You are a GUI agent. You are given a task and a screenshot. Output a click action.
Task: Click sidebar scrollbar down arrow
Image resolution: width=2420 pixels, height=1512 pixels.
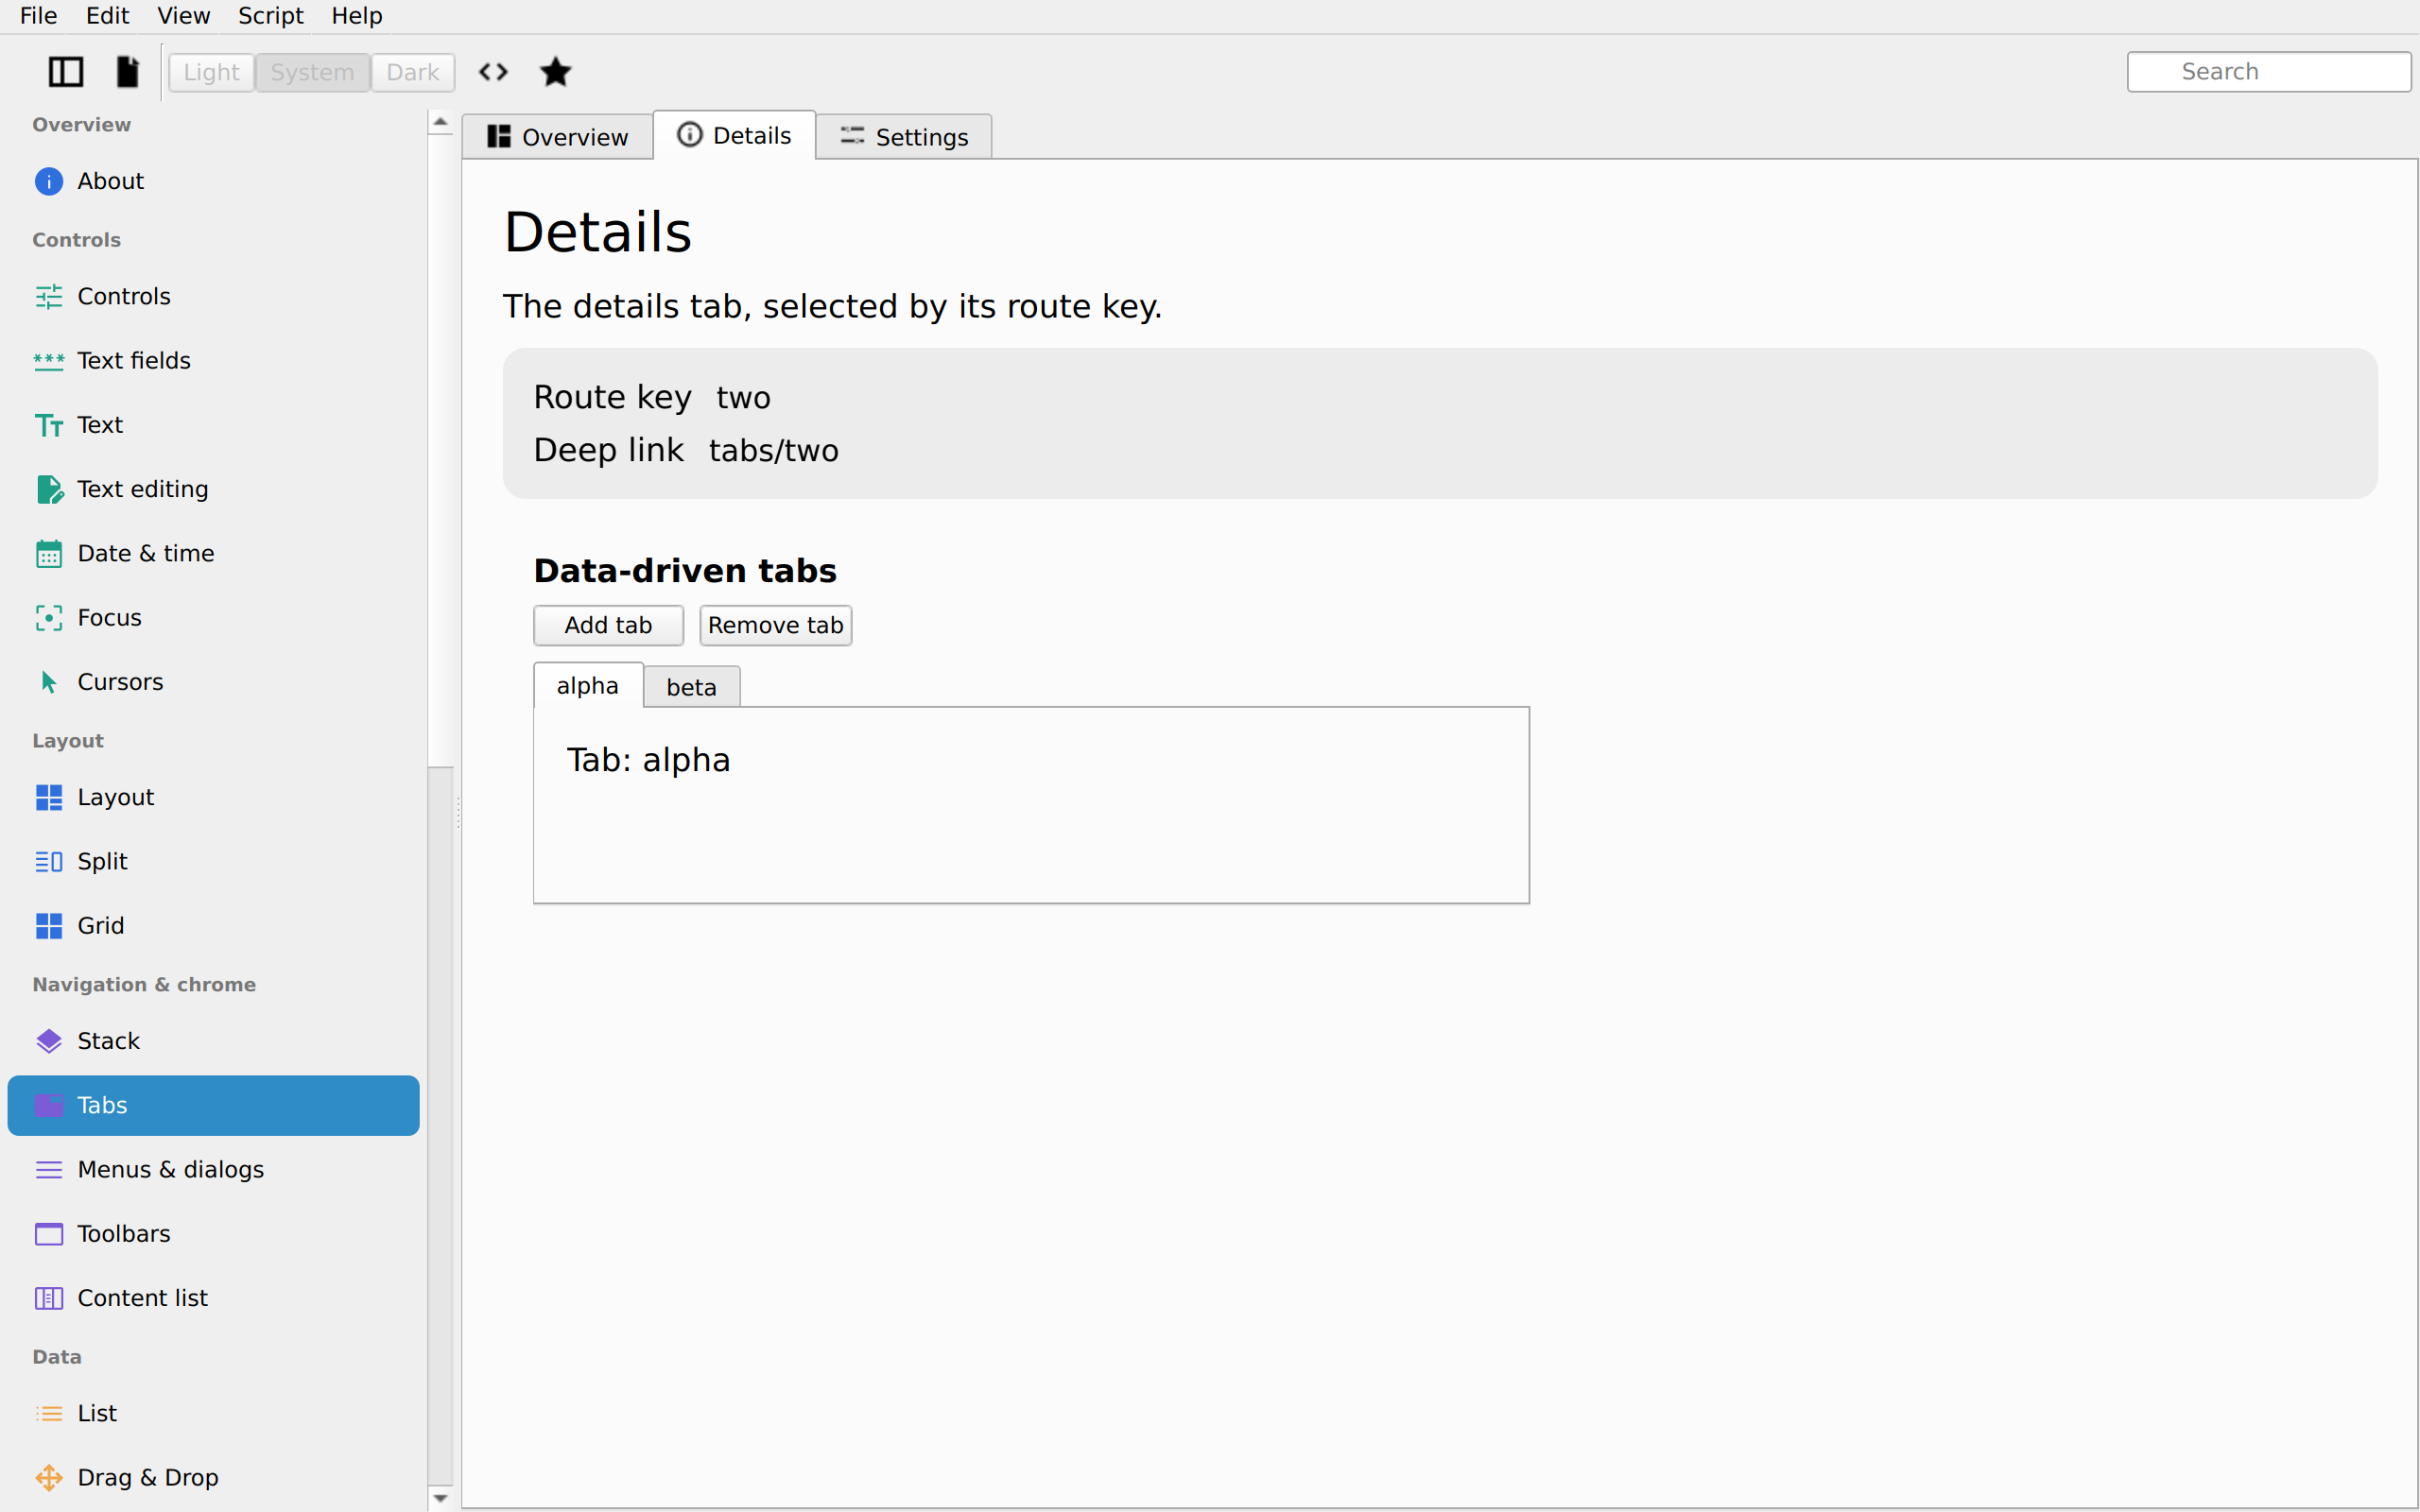440,1498
